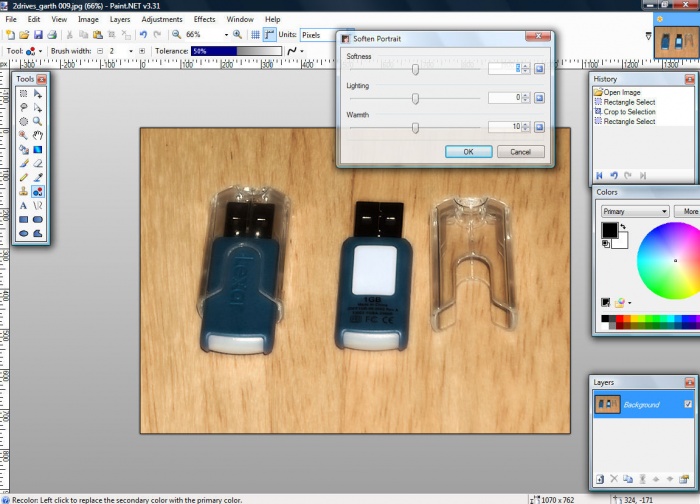The height and width of the screenshot is (504, 700).
Task: Toggle the rulers display button
Action: point(270,34)
